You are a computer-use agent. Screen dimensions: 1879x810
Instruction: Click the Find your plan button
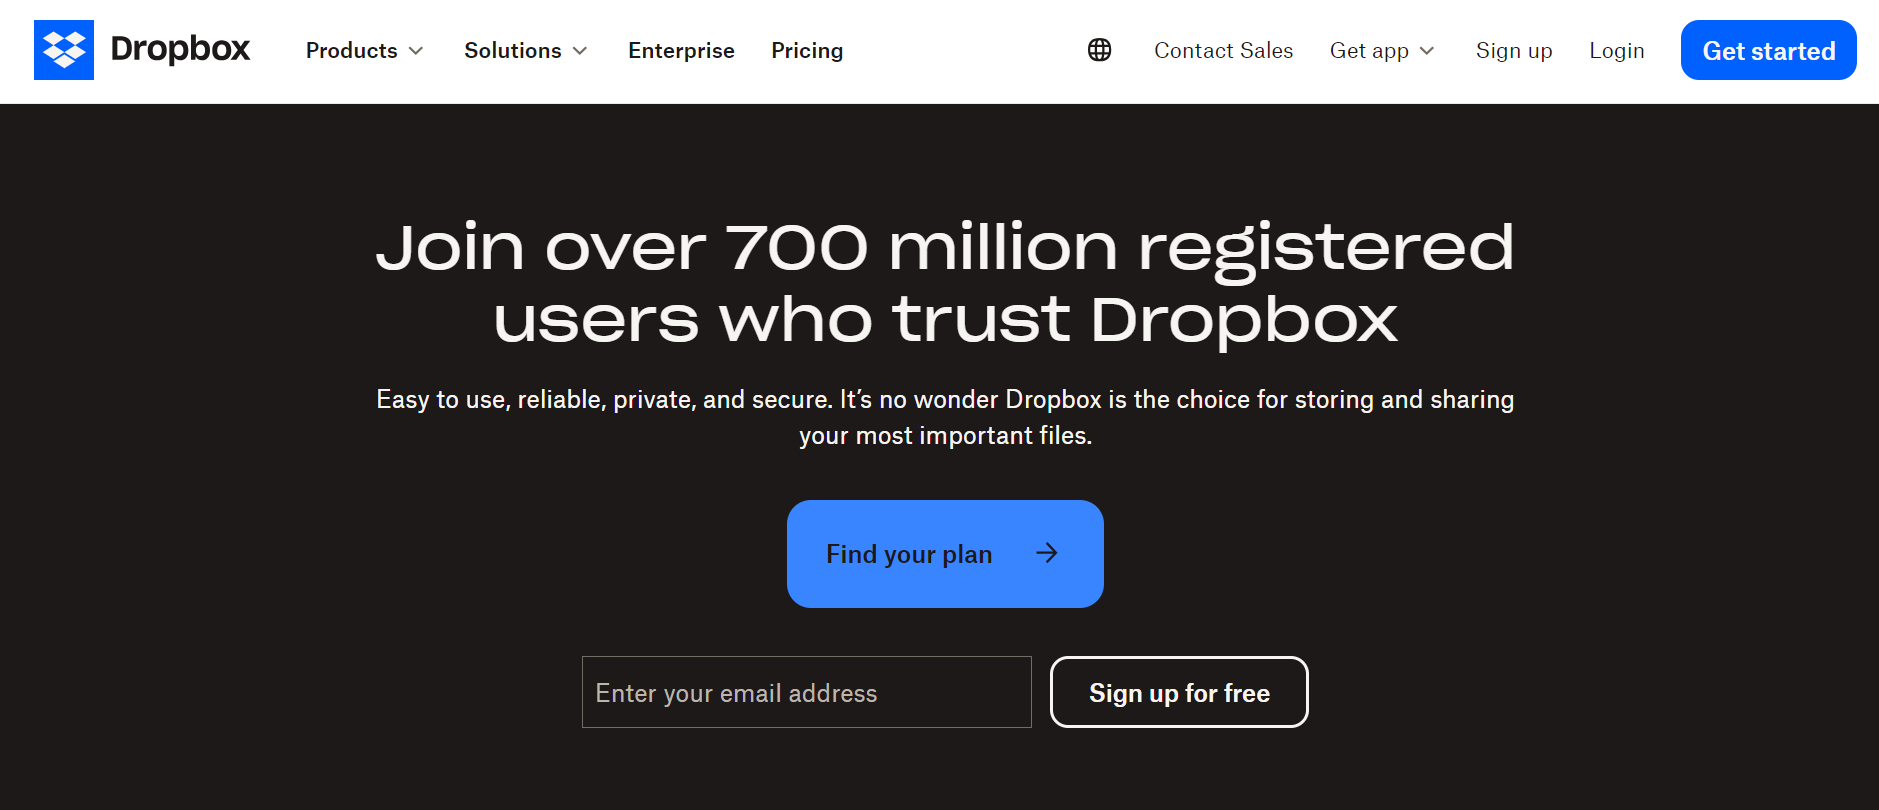click(x=945, y=554)
